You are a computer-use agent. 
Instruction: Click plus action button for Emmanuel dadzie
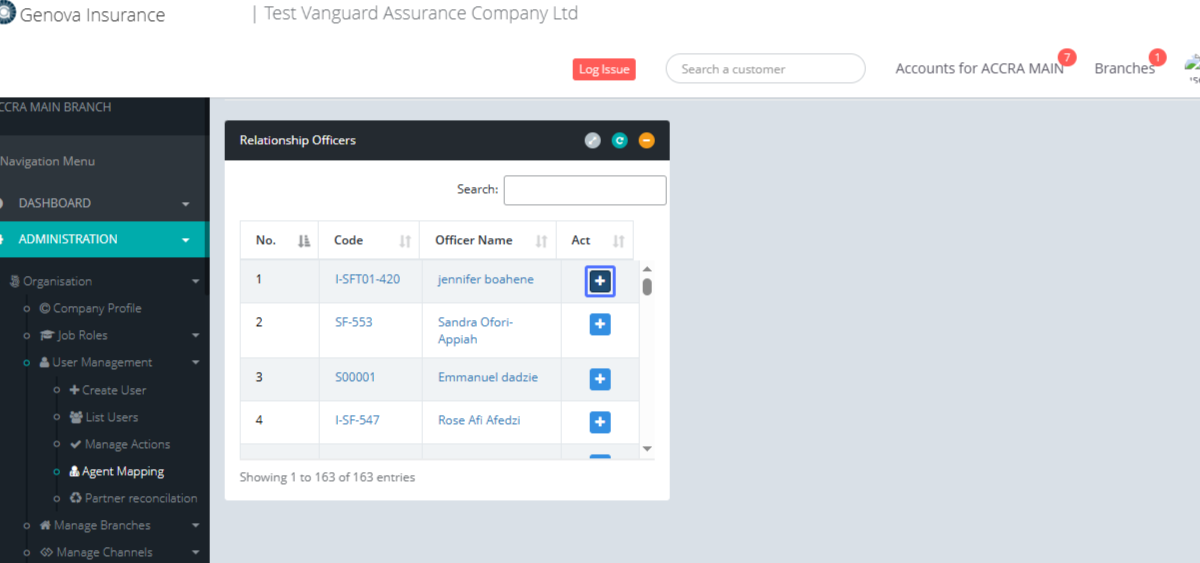[x=600, y=379]
